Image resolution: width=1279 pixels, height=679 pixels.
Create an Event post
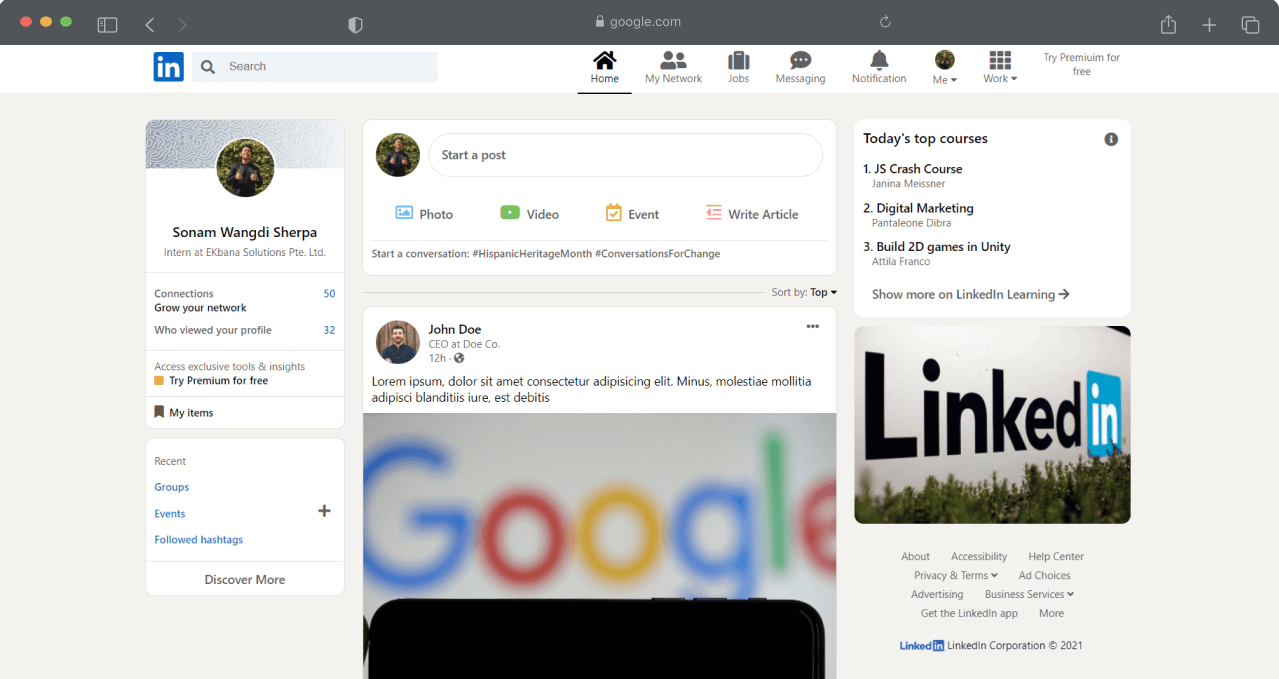click(x=632, y=213)
